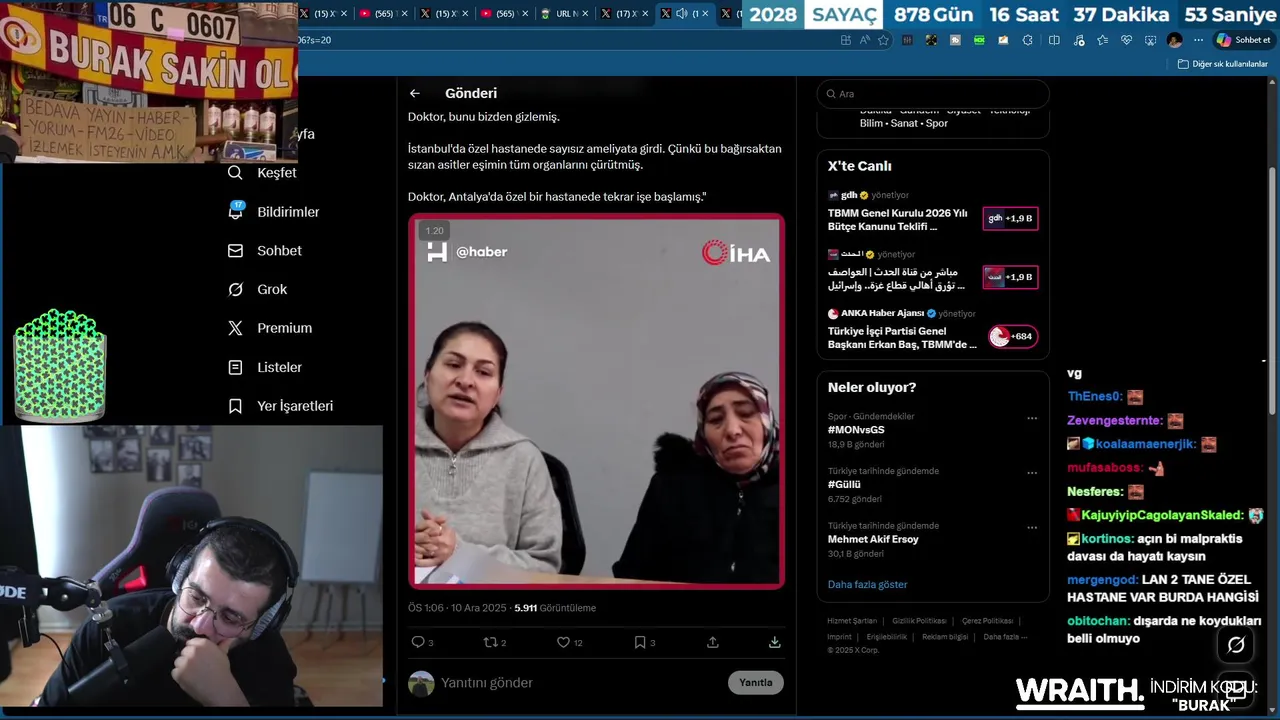Share the post with the share icon
Screen dimensions: 1280x720
coord(713,642)
